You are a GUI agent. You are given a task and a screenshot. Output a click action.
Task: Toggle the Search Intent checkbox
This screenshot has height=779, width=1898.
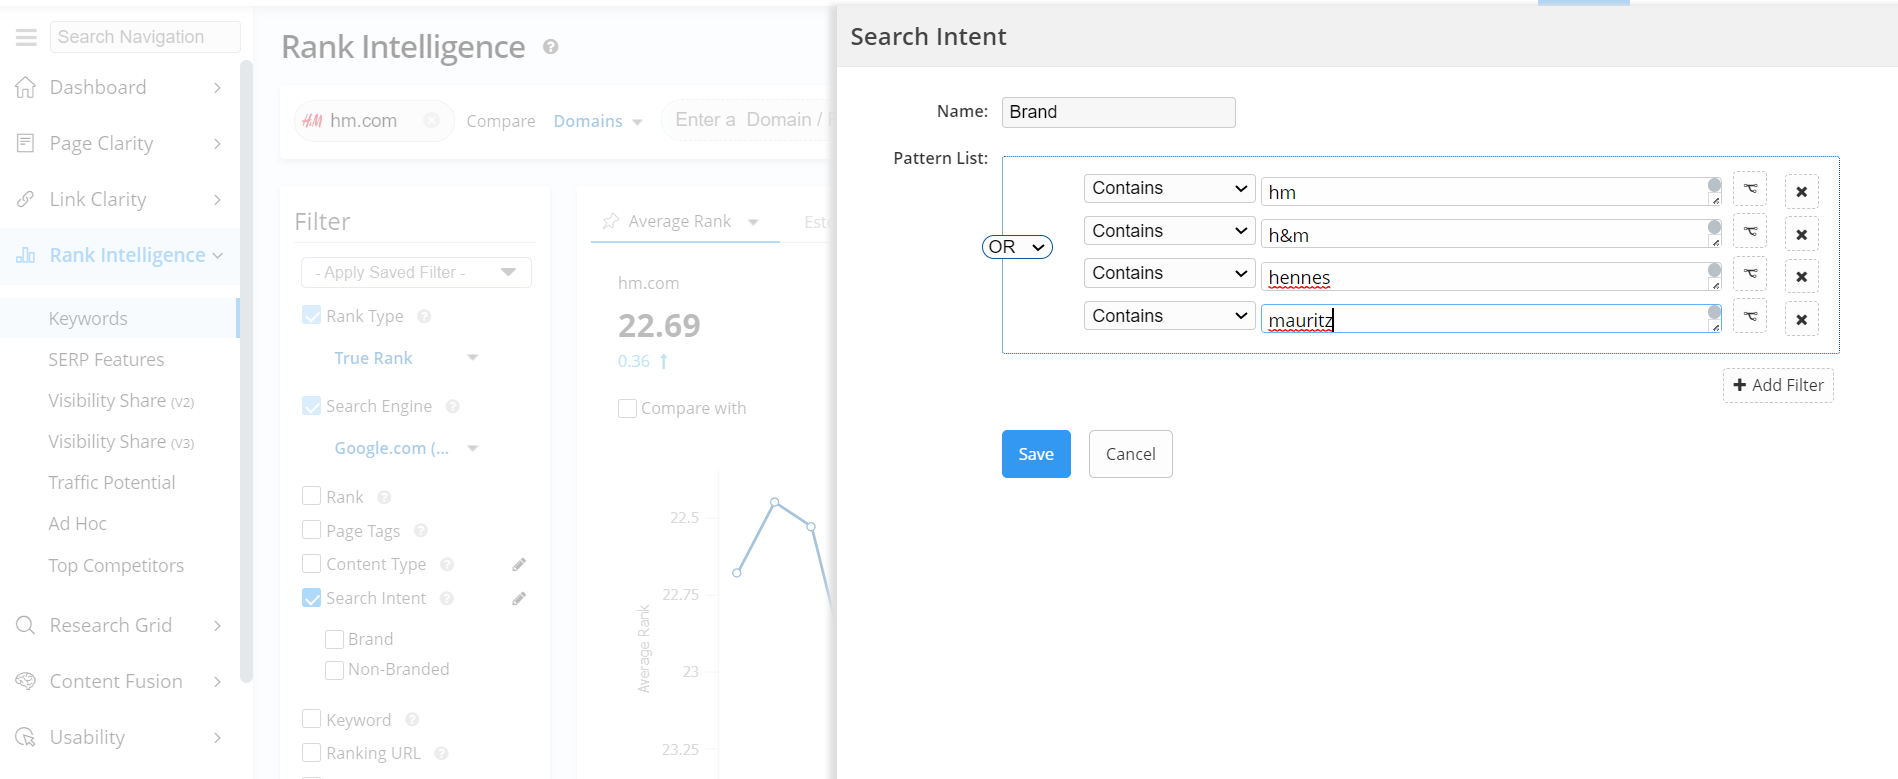click(312, 598)
